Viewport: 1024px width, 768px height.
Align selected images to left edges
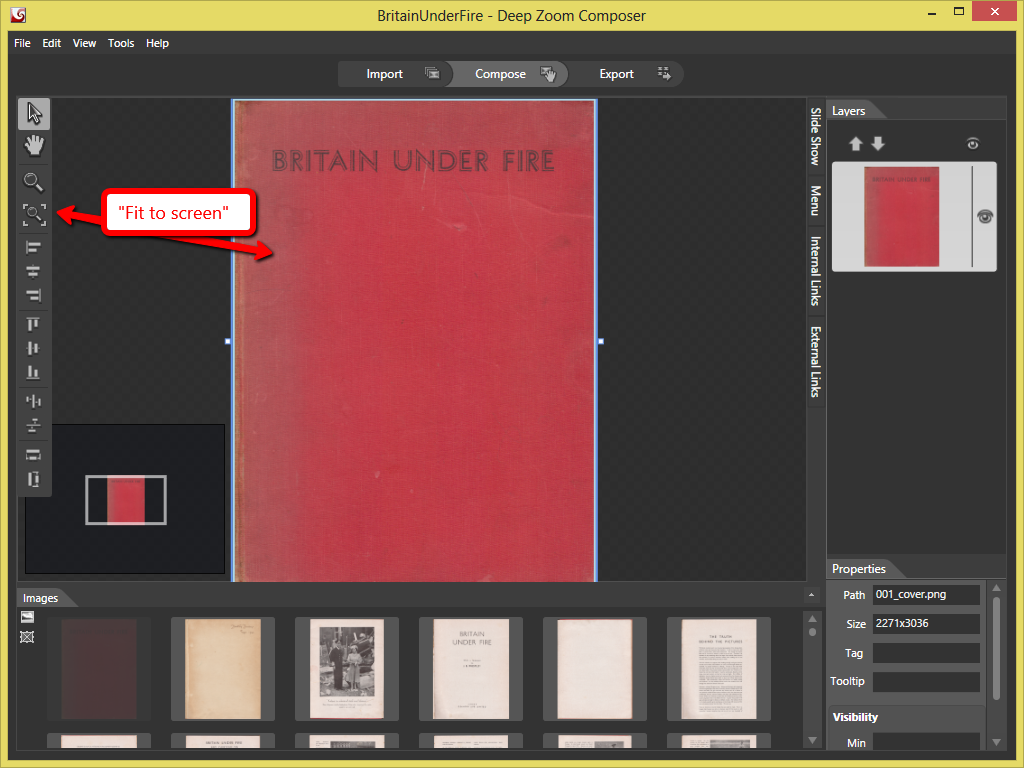[33, 248]
